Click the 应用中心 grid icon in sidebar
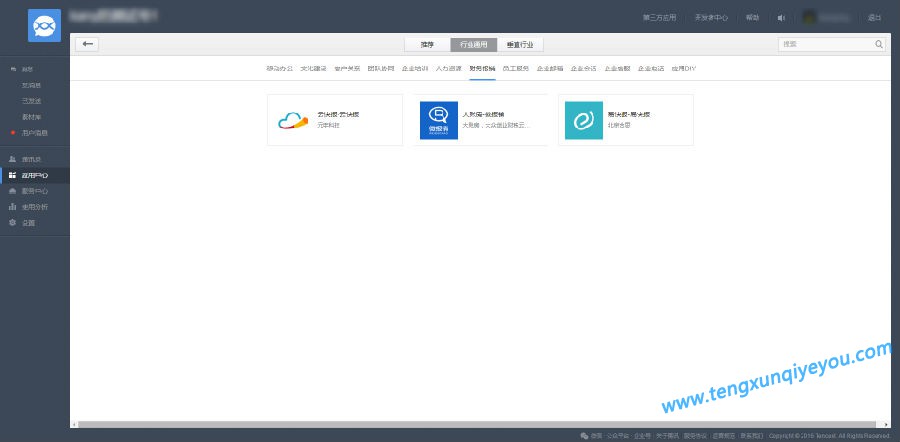This screenshot has height=442, width=900. (x=13, y=175)
